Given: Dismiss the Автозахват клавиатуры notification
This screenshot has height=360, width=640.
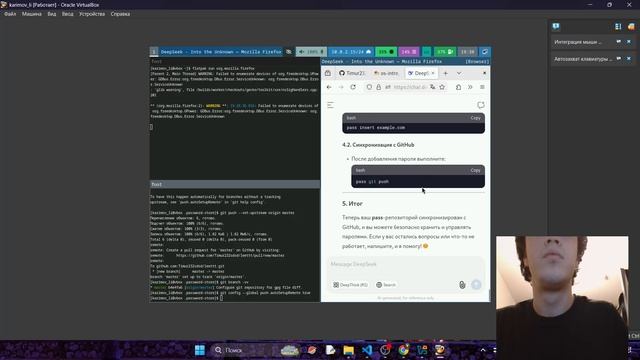Looking at the screenshot, I should [629, 59].
